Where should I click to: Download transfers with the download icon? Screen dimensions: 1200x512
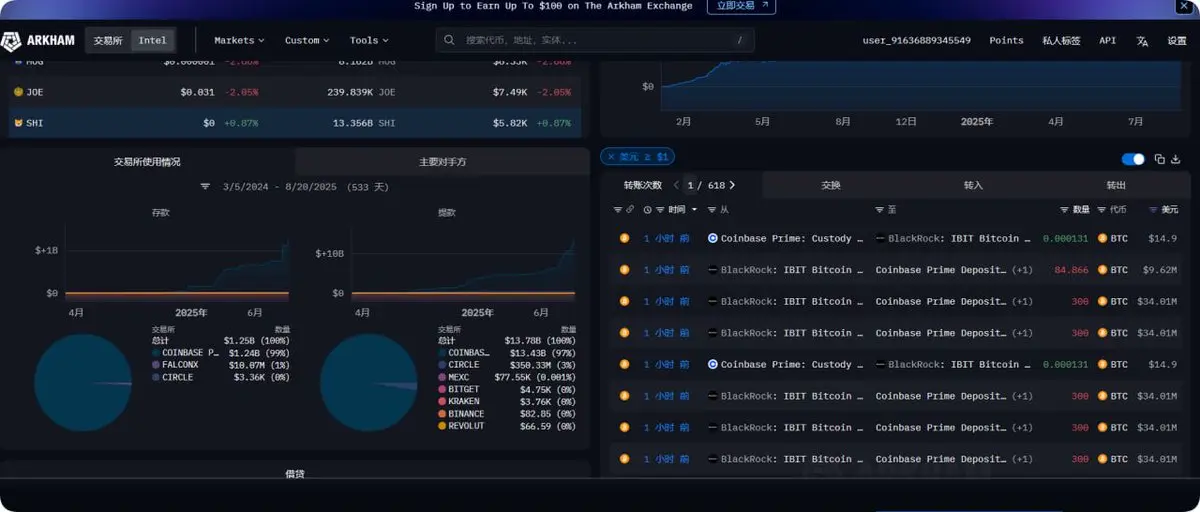(1176, 159)
